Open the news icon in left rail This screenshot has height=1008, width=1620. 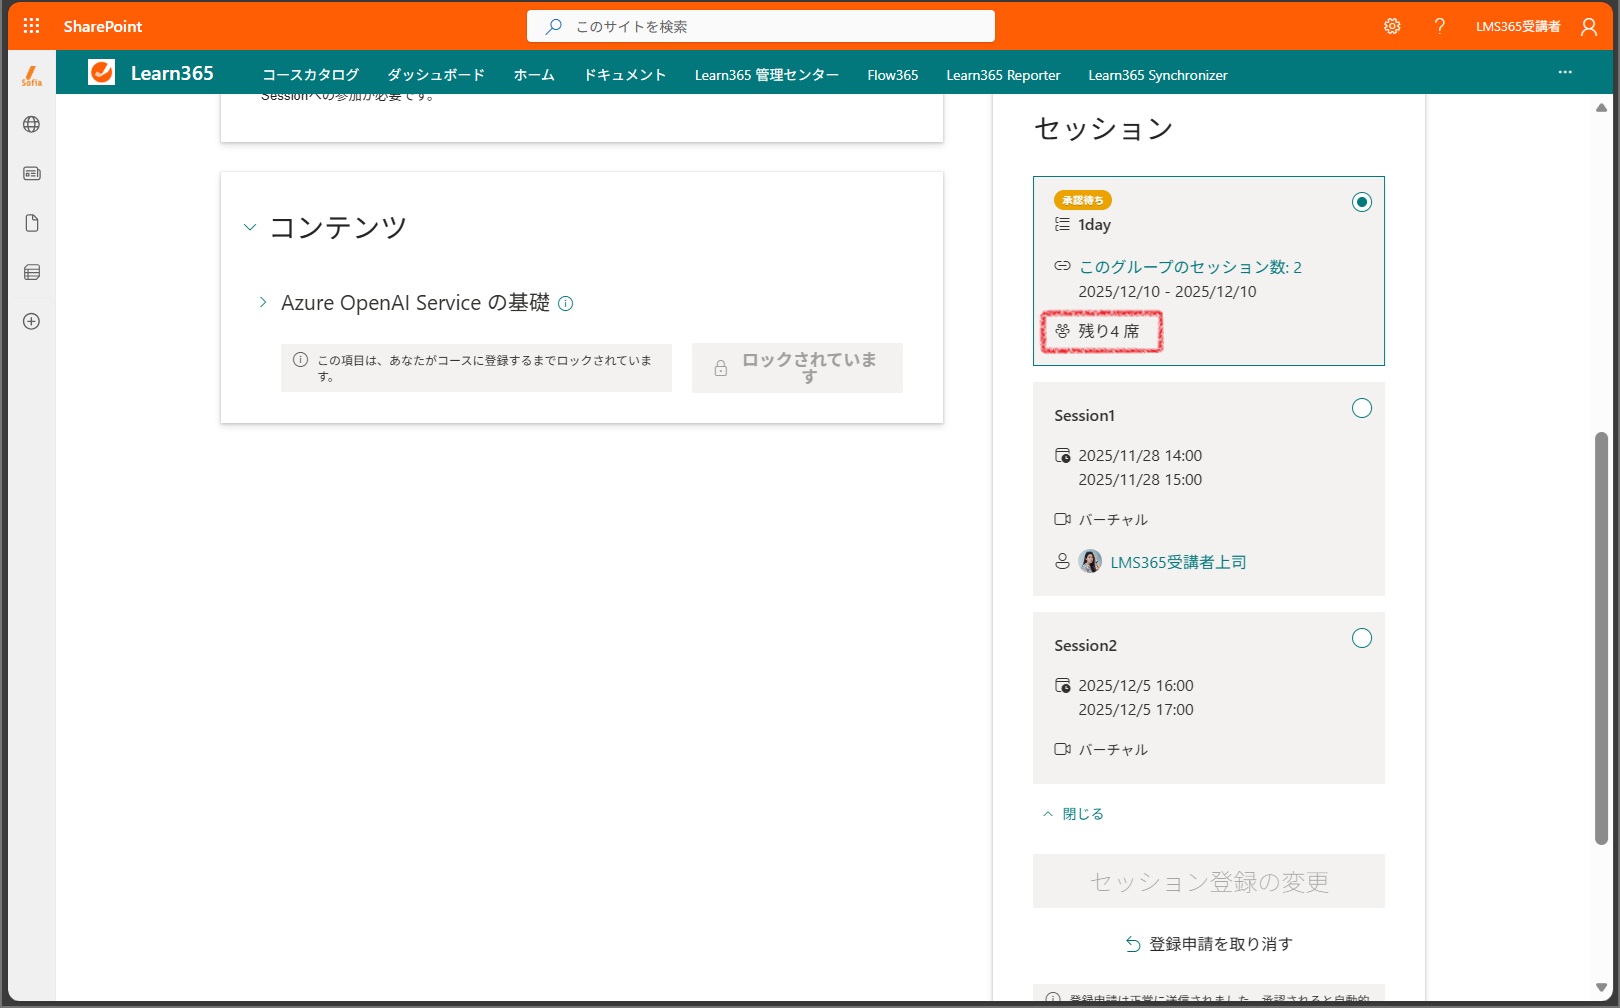click(x=32, y=173)
